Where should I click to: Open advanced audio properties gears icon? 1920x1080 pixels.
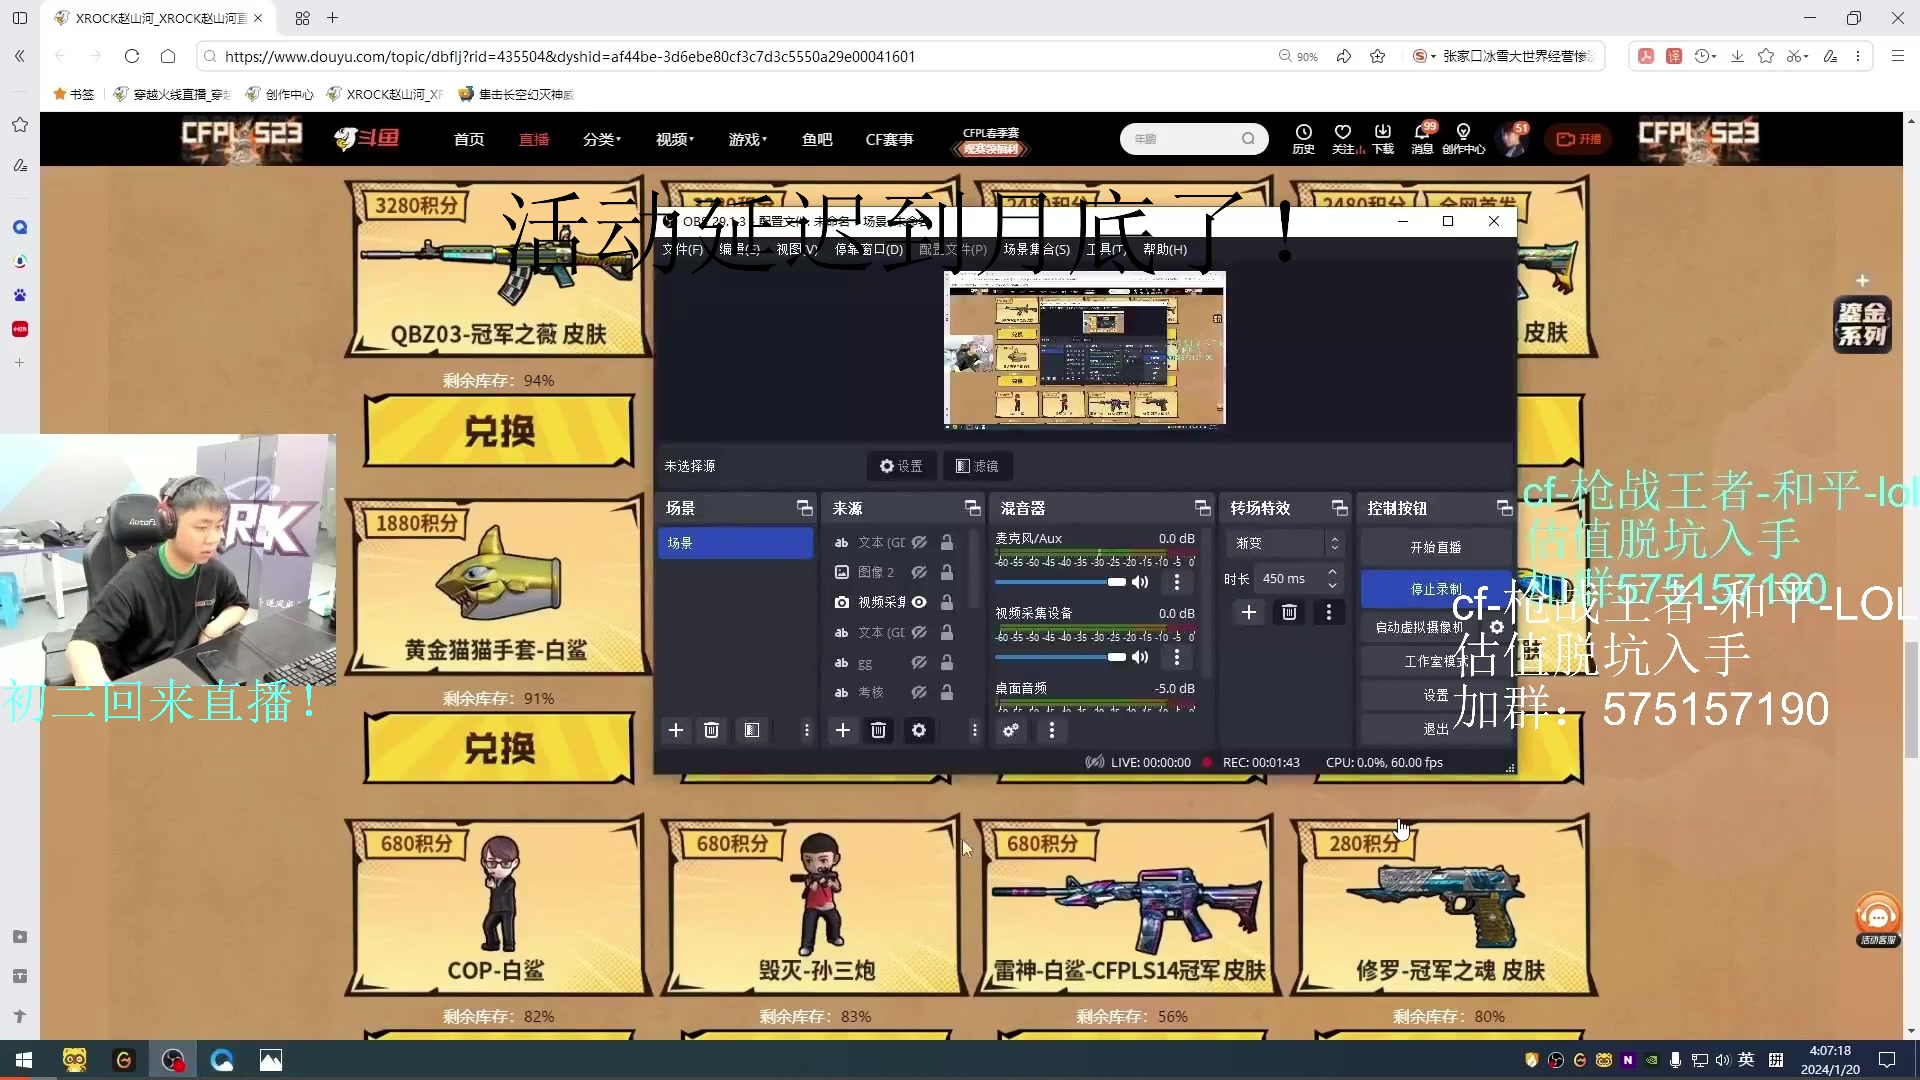pos(1011,731)
